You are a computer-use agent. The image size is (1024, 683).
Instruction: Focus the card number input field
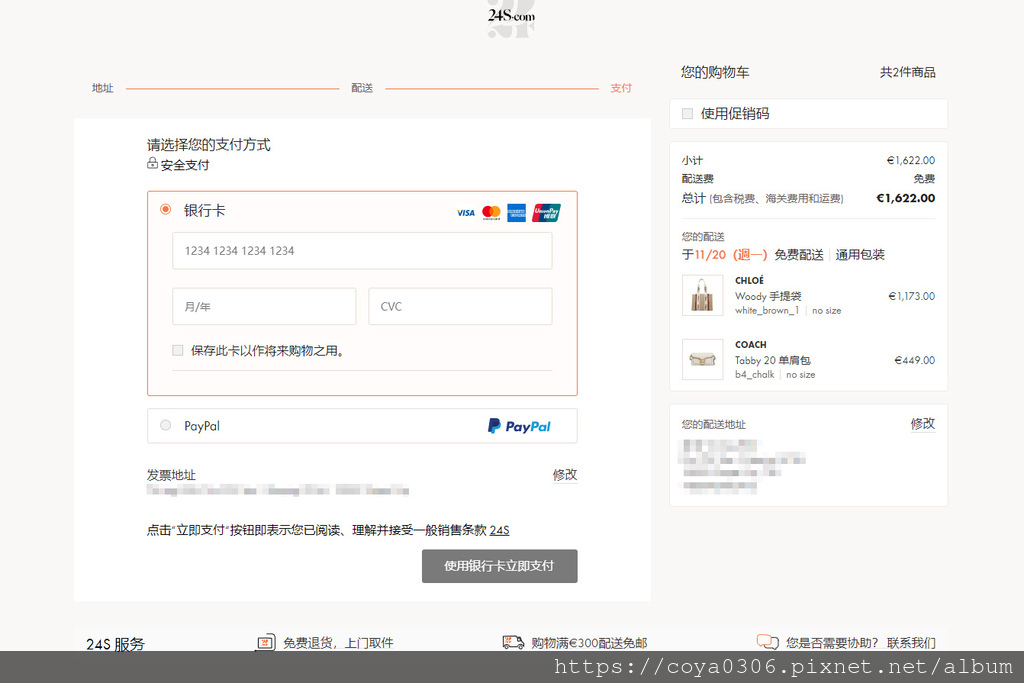coord(362,251)
